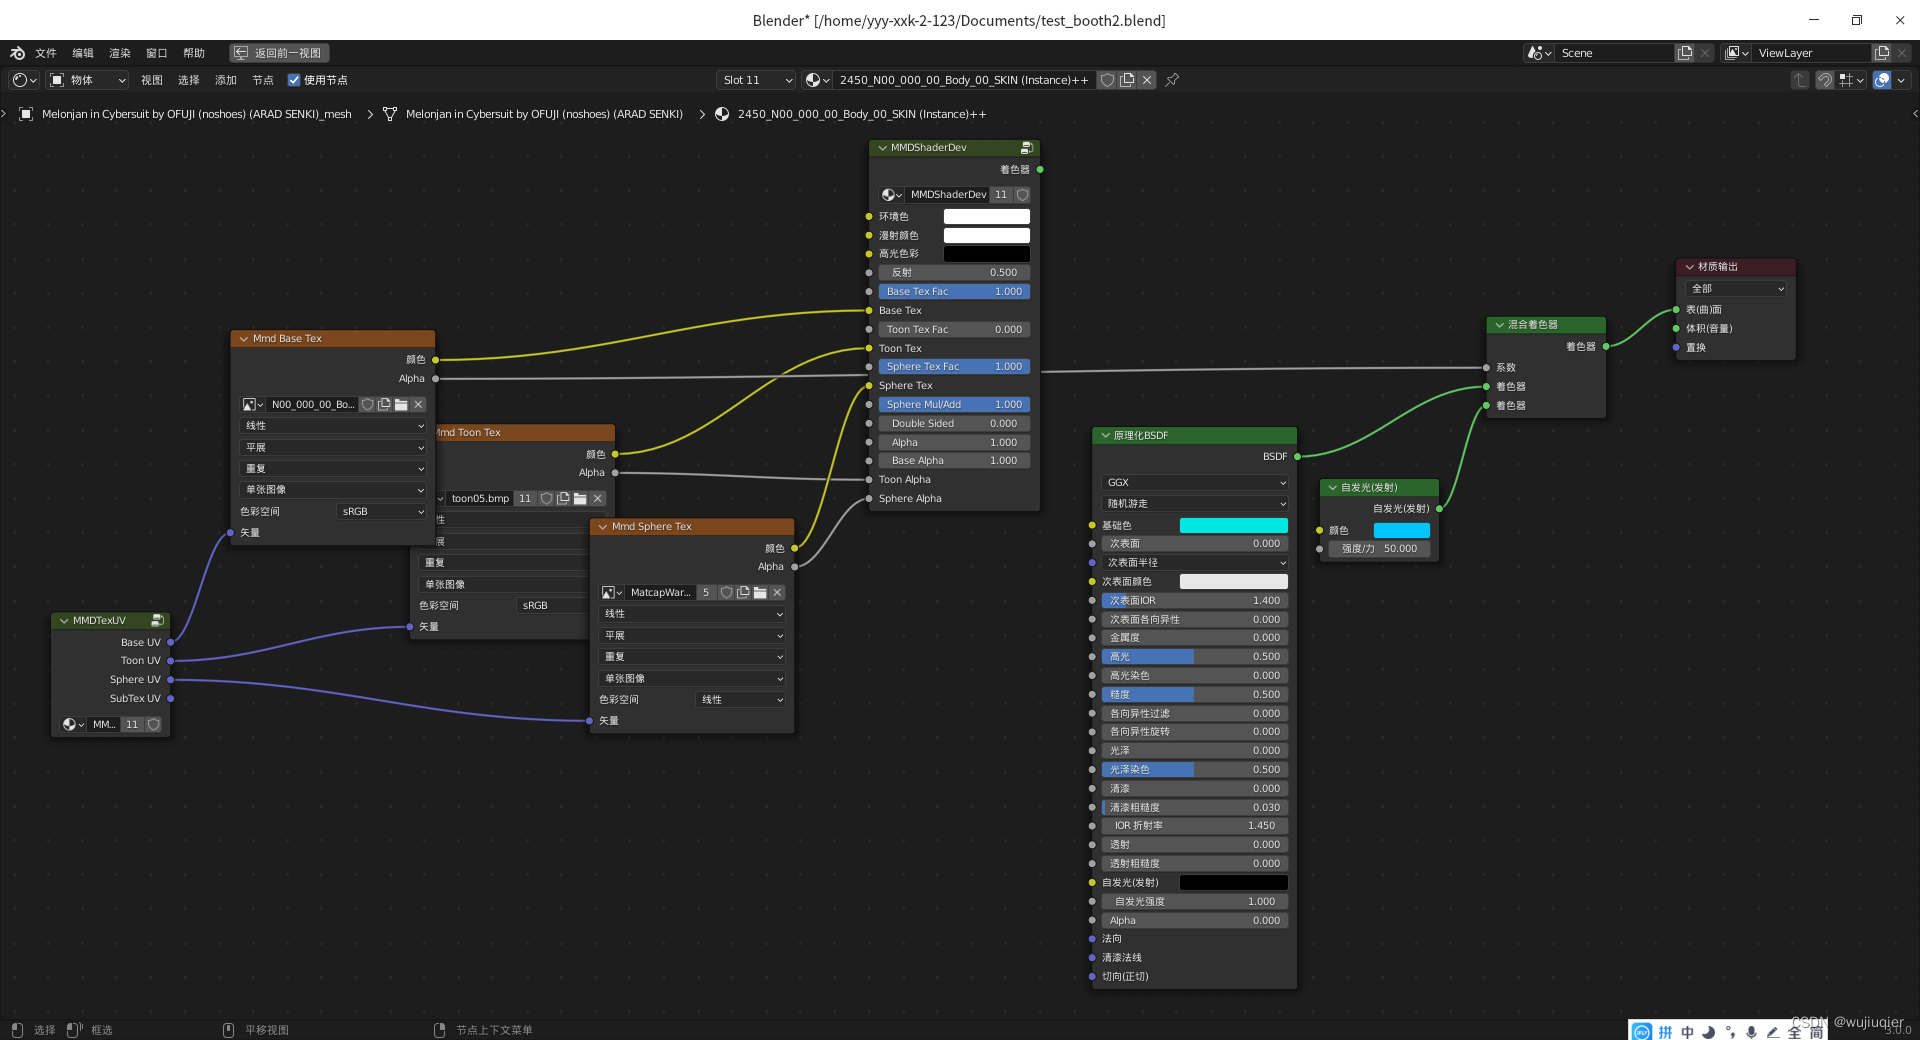Toggle fake user shield for toon05.bmp
The height and width of the screenshot is (1040, 1920).
tap(546, 498)
